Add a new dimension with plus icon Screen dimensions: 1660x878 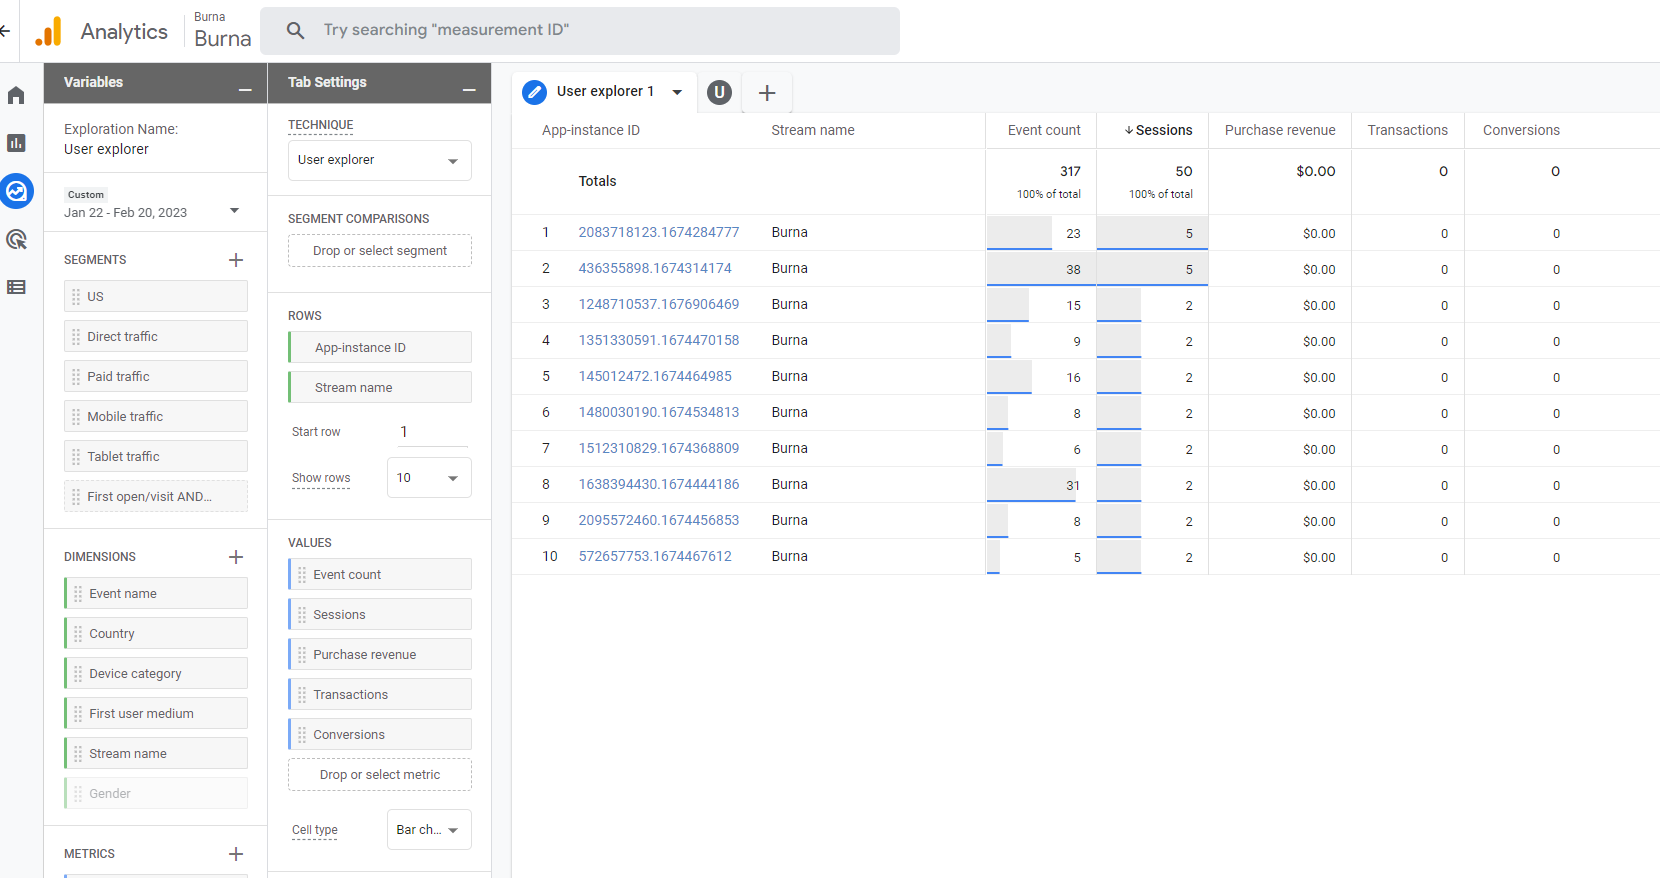pyautogui.click(x=236, y=557)
